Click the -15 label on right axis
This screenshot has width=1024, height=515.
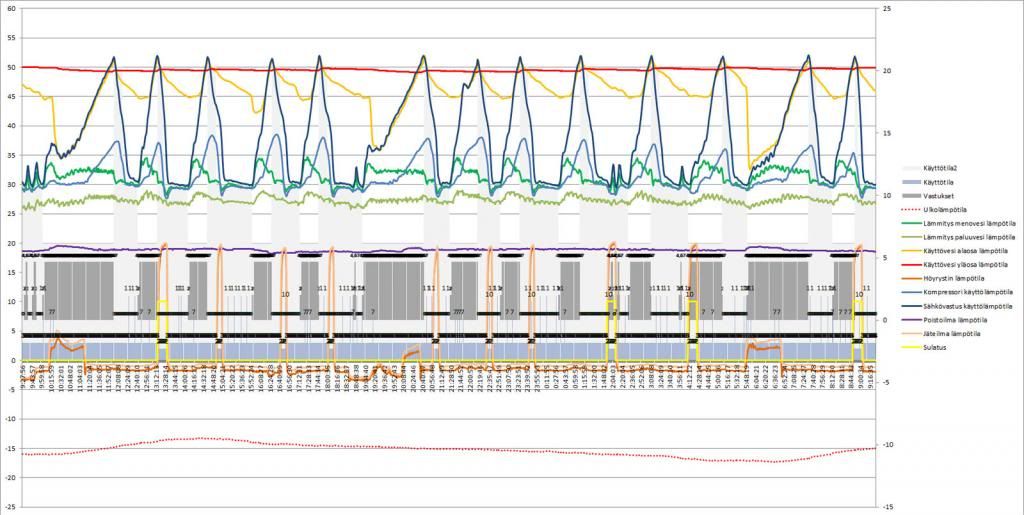coord(885,507)
